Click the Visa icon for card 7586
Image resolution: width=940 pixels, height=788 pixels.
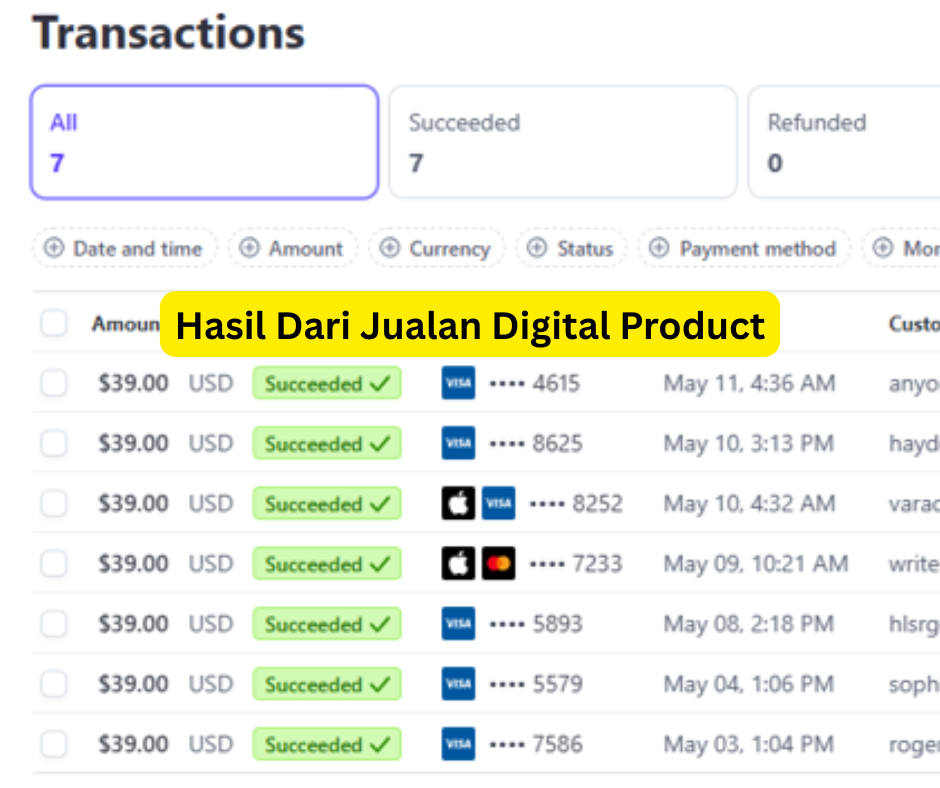point(458,744)
